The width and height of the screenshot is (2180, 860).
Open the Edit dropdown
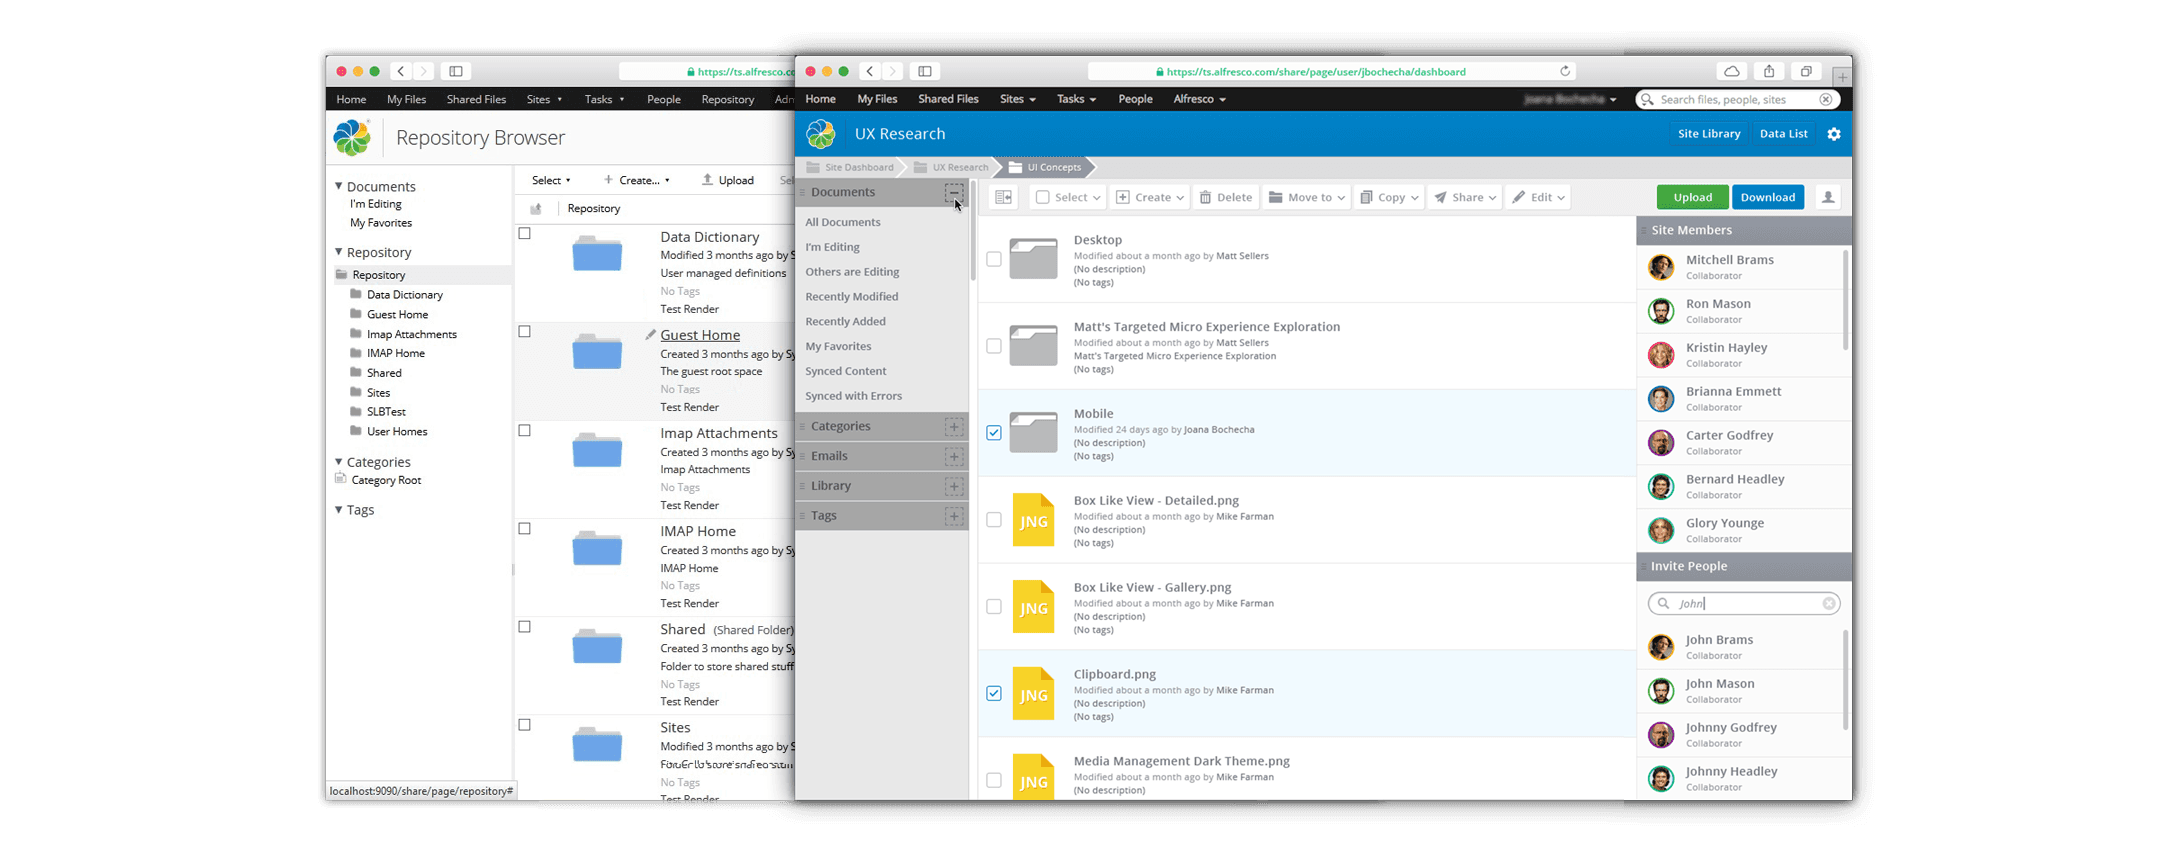tap(1538, 197)
